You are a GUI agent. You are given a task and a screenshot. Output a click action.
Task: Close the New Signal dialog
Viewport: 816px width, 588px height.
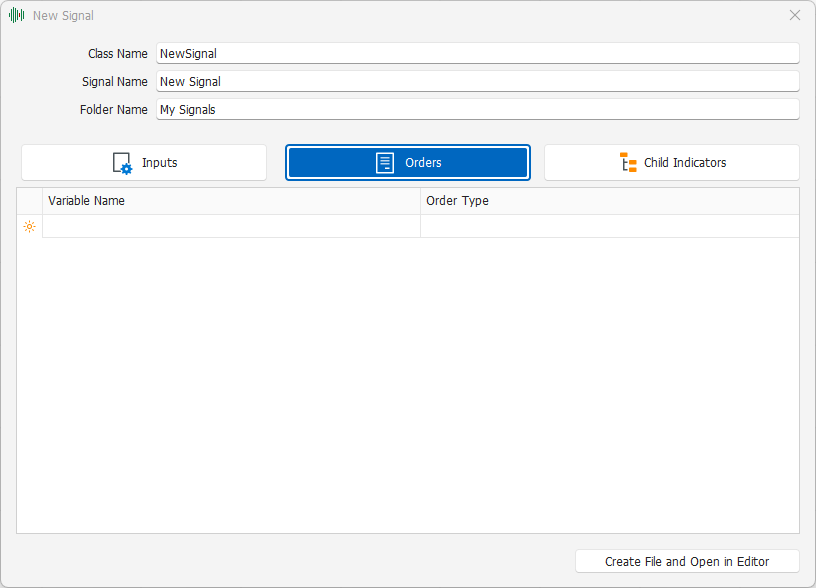tap(795, 15)
